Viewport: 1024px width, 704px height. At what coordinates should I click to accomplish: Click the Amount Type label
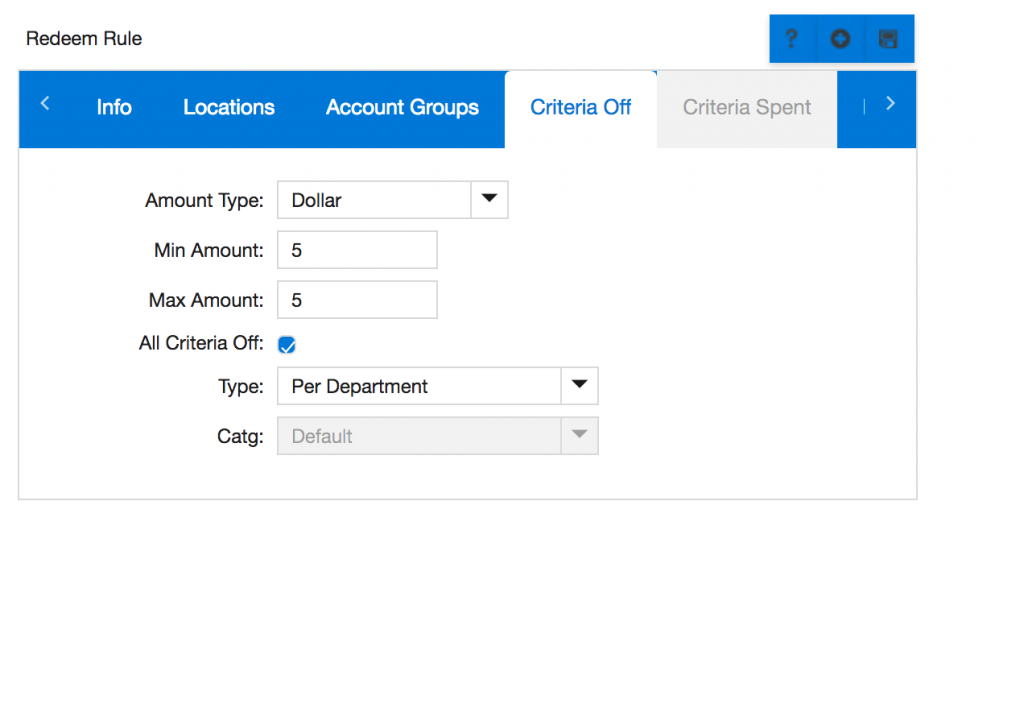coord(204,200)
